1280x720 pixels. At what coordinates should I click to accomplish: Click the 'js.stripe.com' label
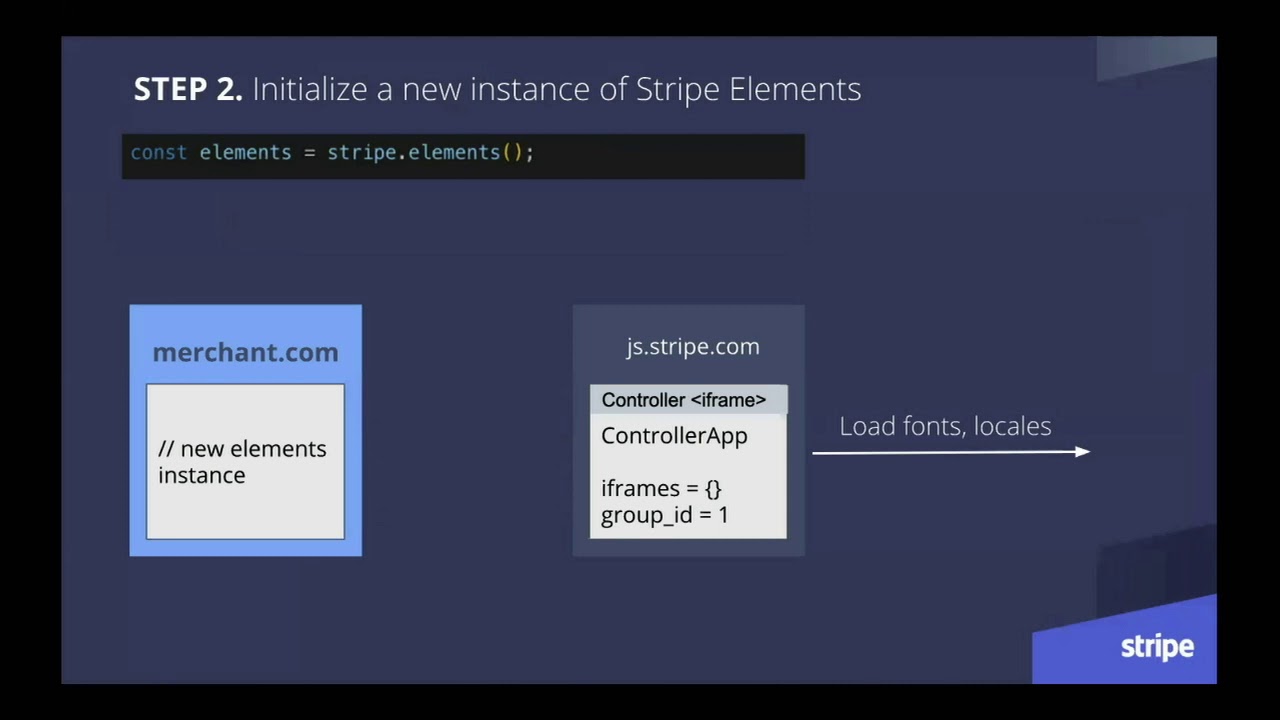coord(693,346)
